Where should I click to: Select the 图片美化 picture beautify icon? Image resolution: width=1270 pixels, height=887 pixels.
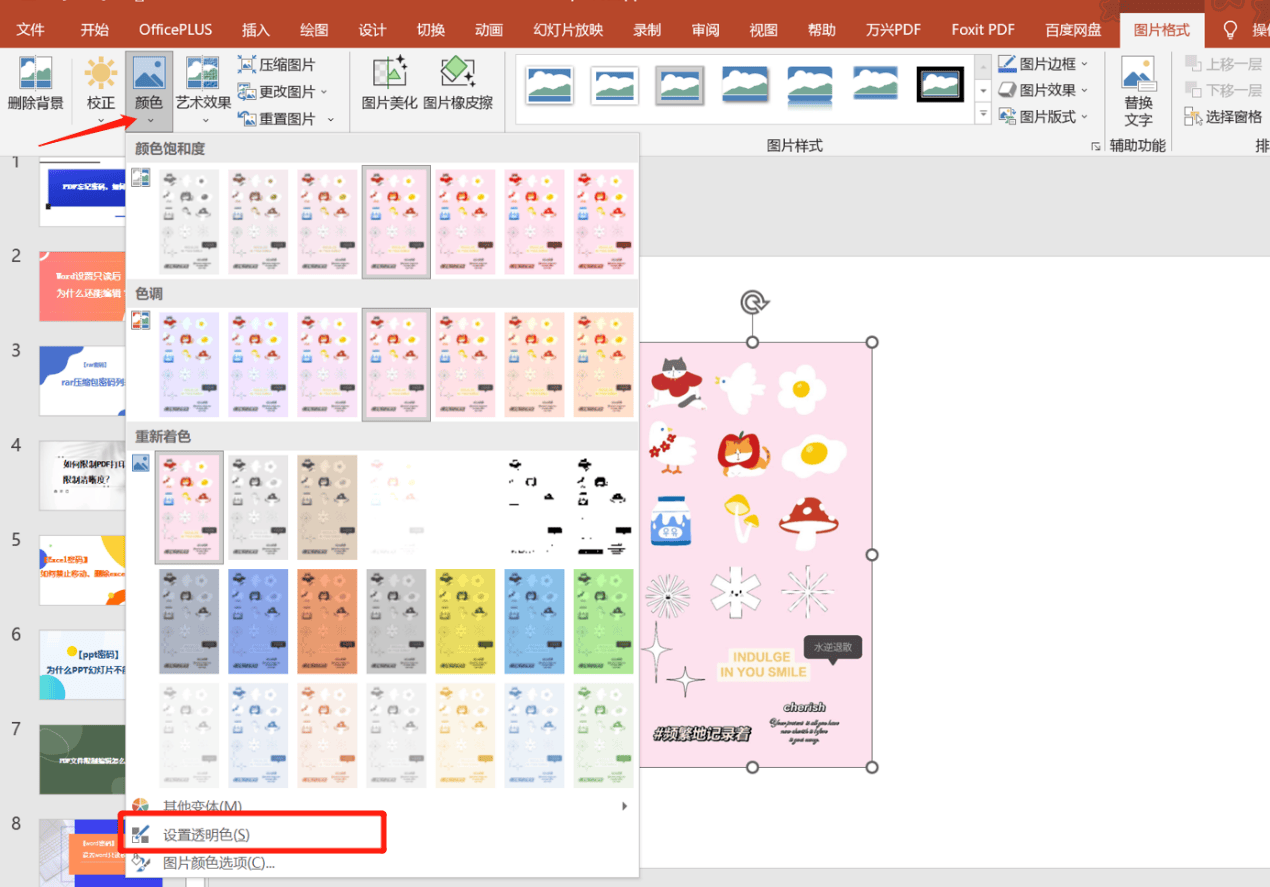[x=389, y=74]
